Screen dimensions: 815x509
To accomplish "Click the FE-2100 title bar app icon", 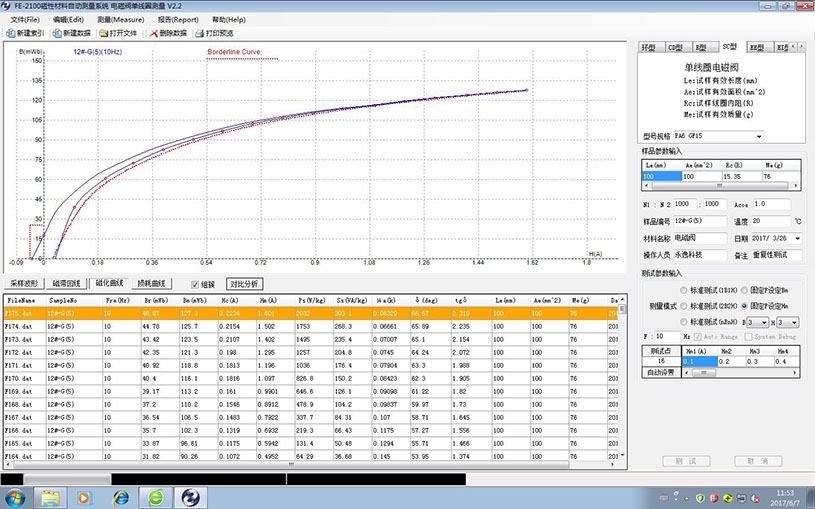I will (5, 6).
